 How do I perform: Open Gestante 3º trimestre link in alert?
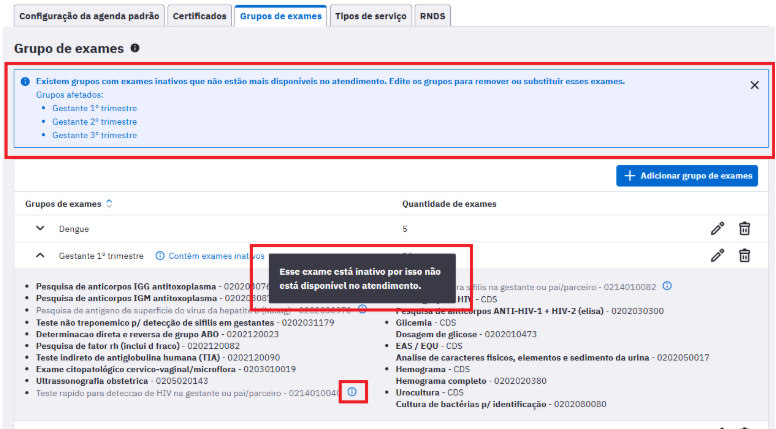[95, 135]
